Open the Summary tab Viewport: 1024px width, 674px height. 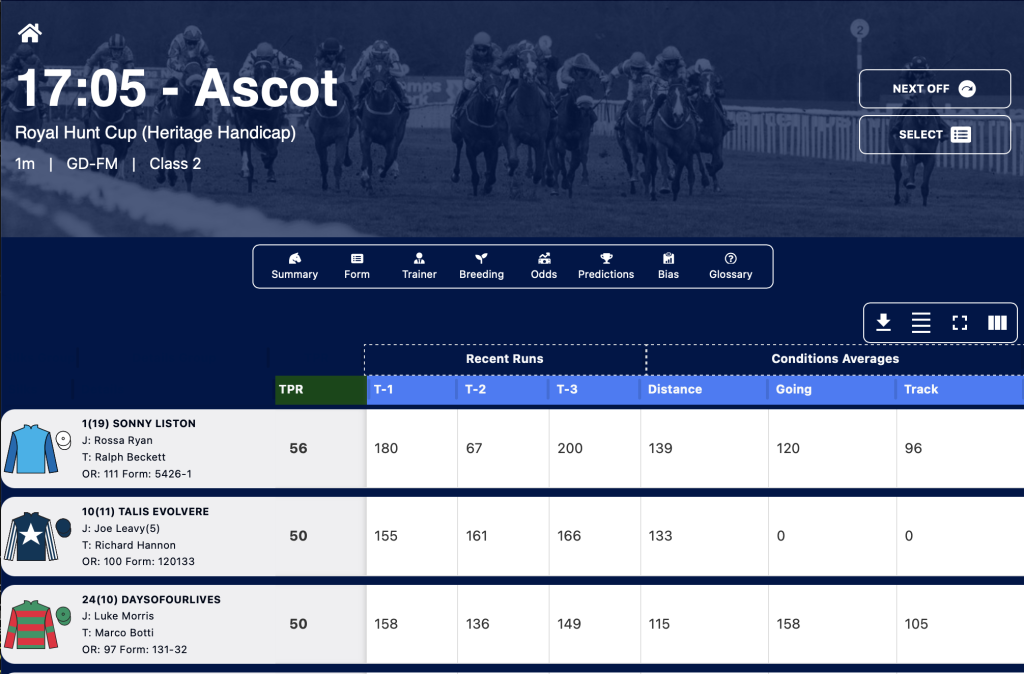295,266
